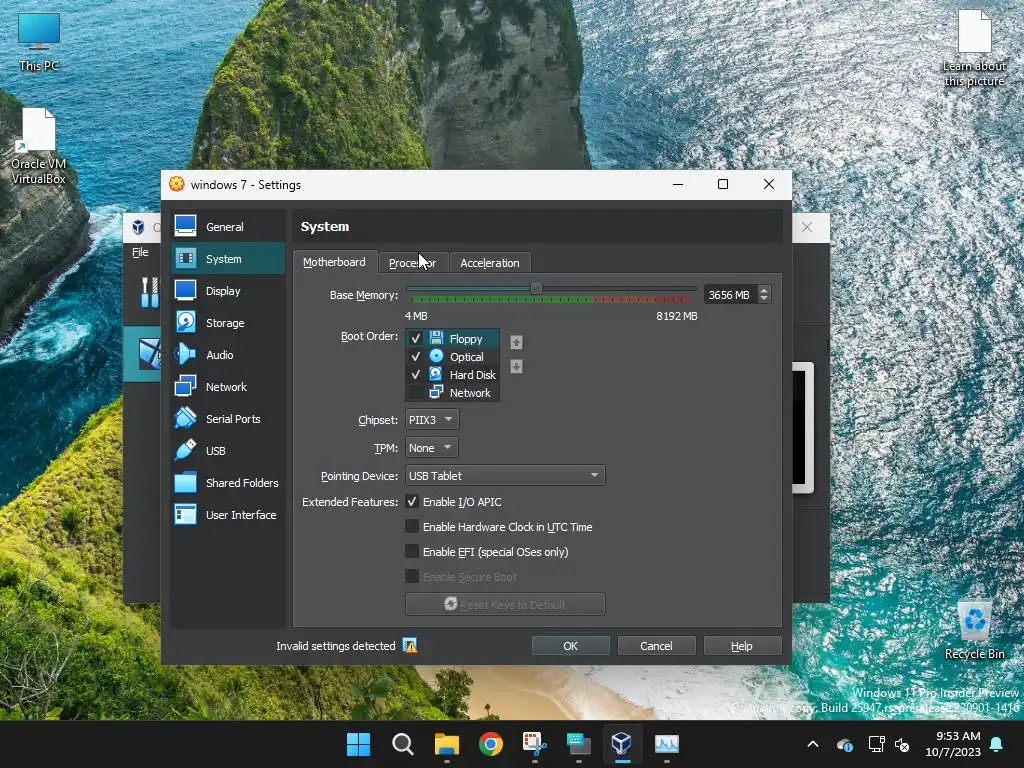The height and width of the screenshot is (768, 1024).
Task: Open Windows Start menu
Action: [359, 744]
